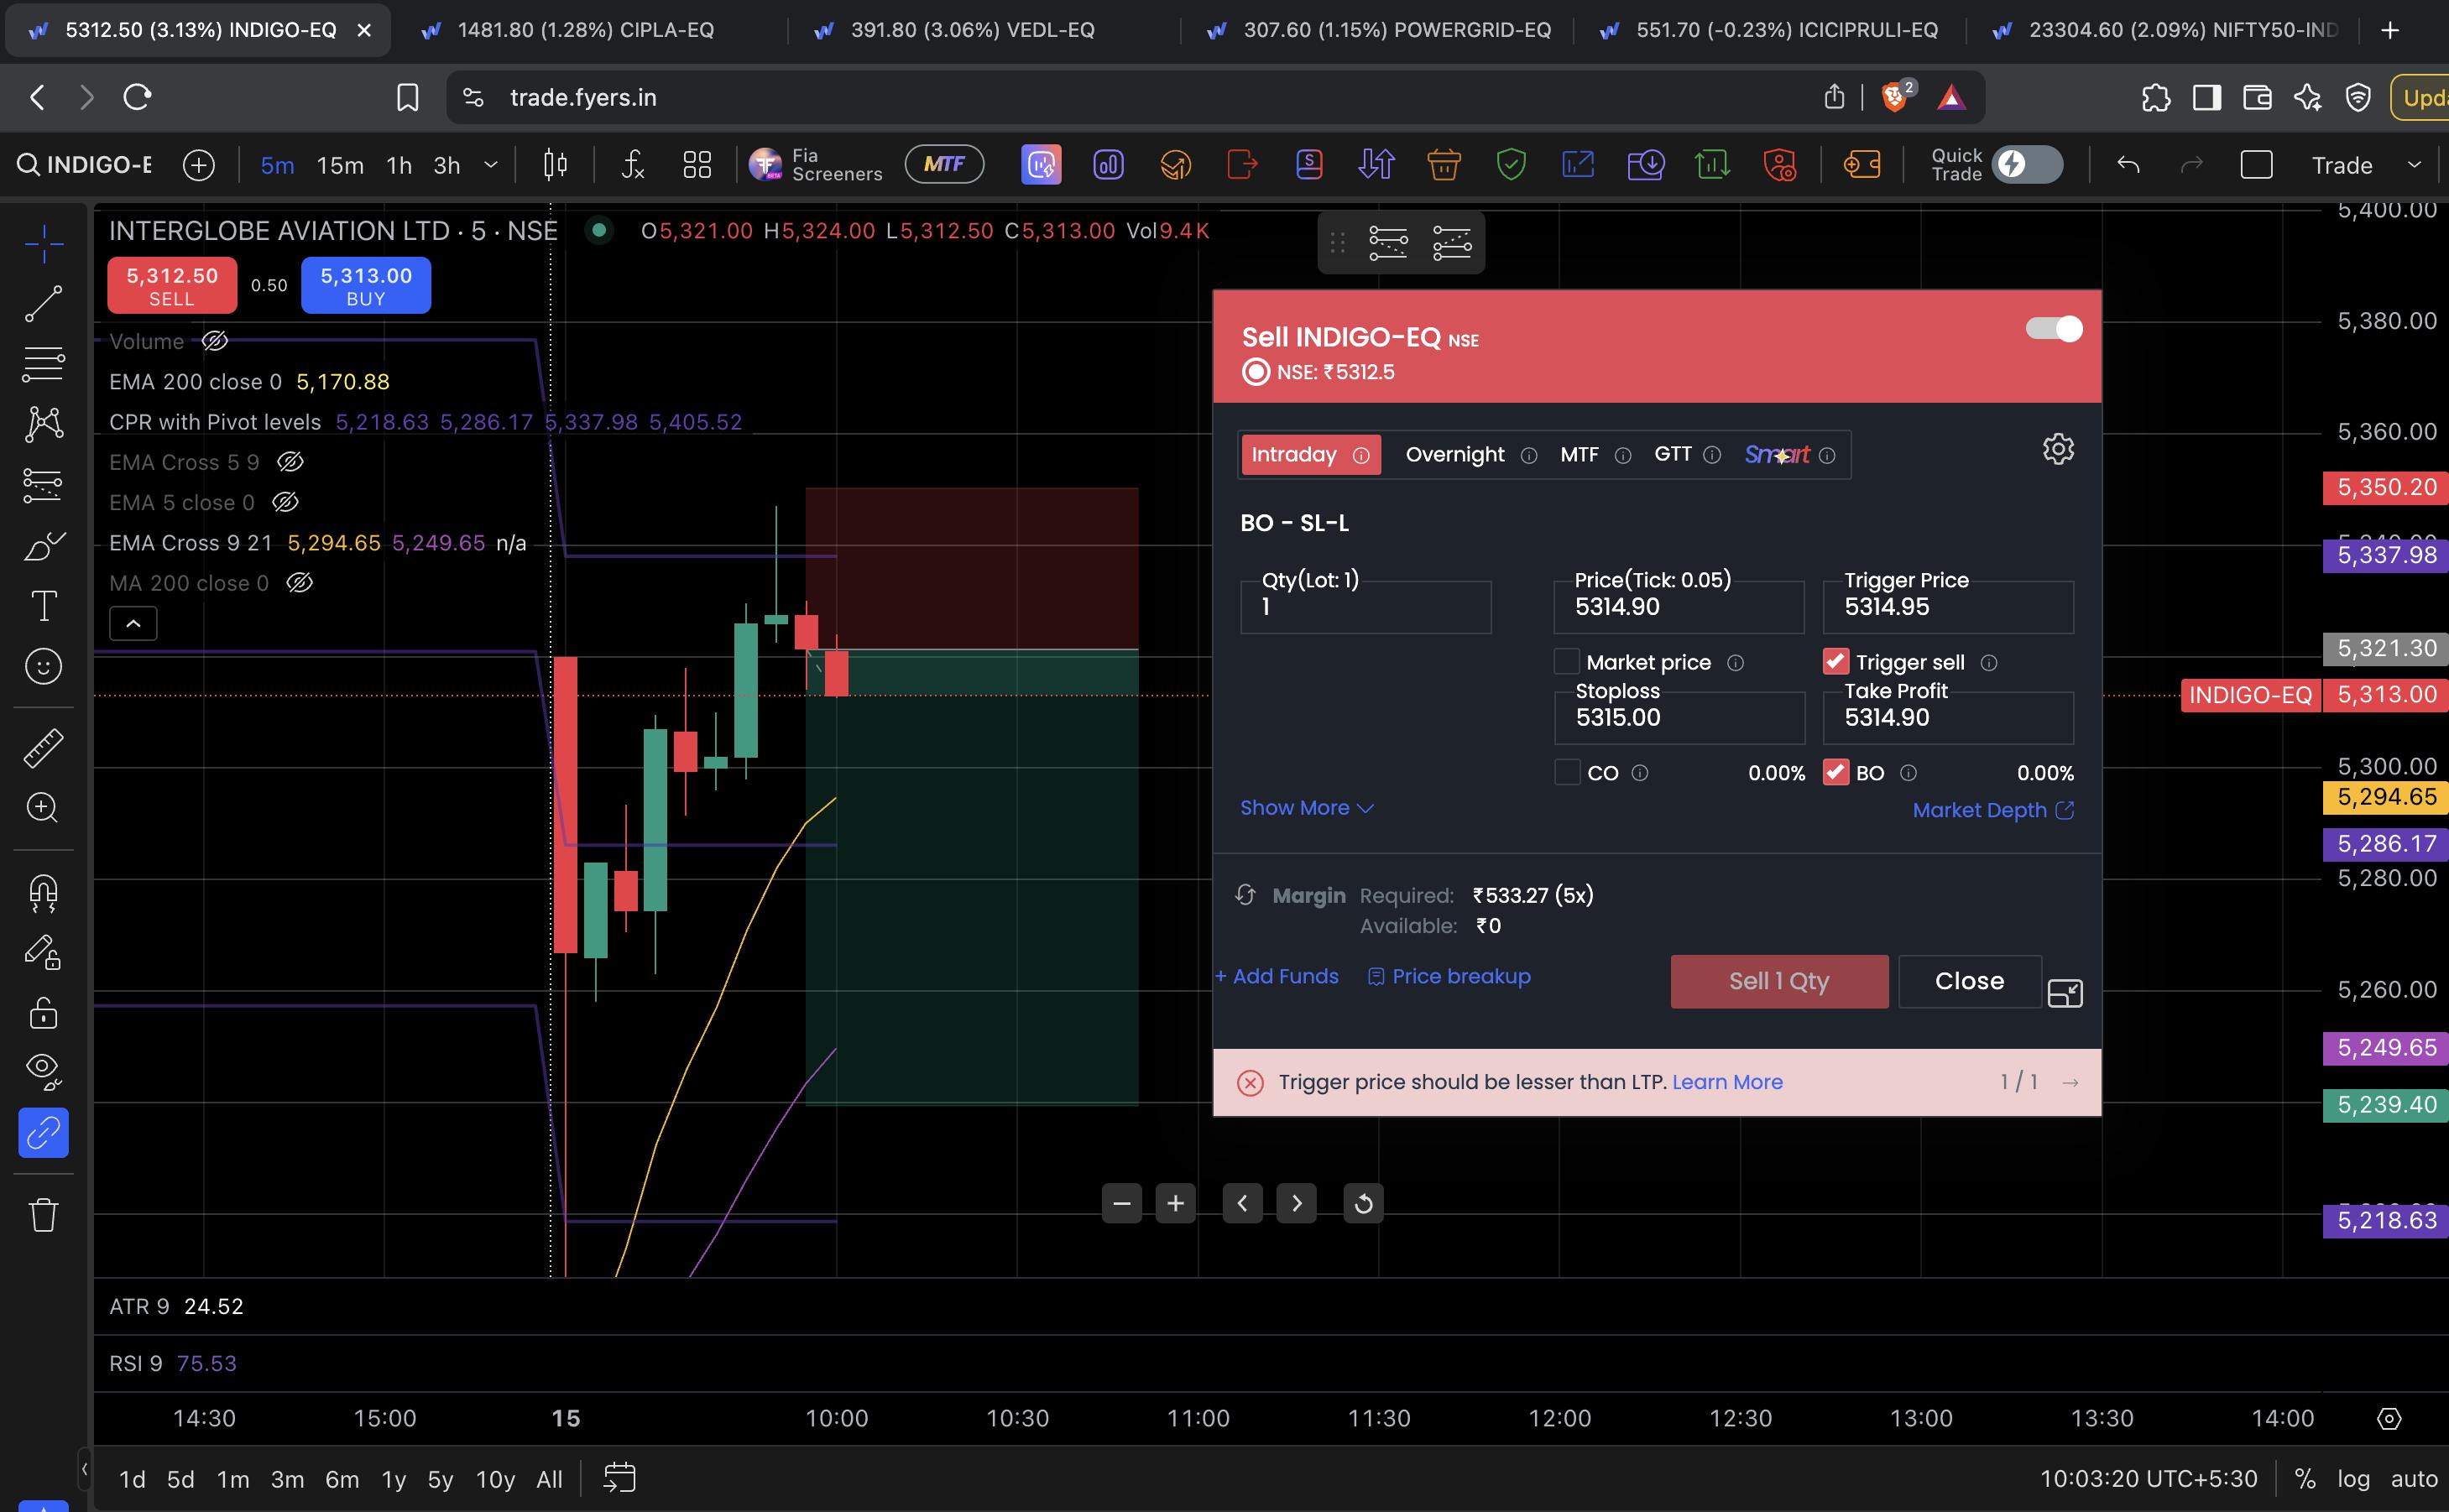Collapse the left drawing toolbar panel
Screen dimensions: 2449x1512
pos(85,1469)
